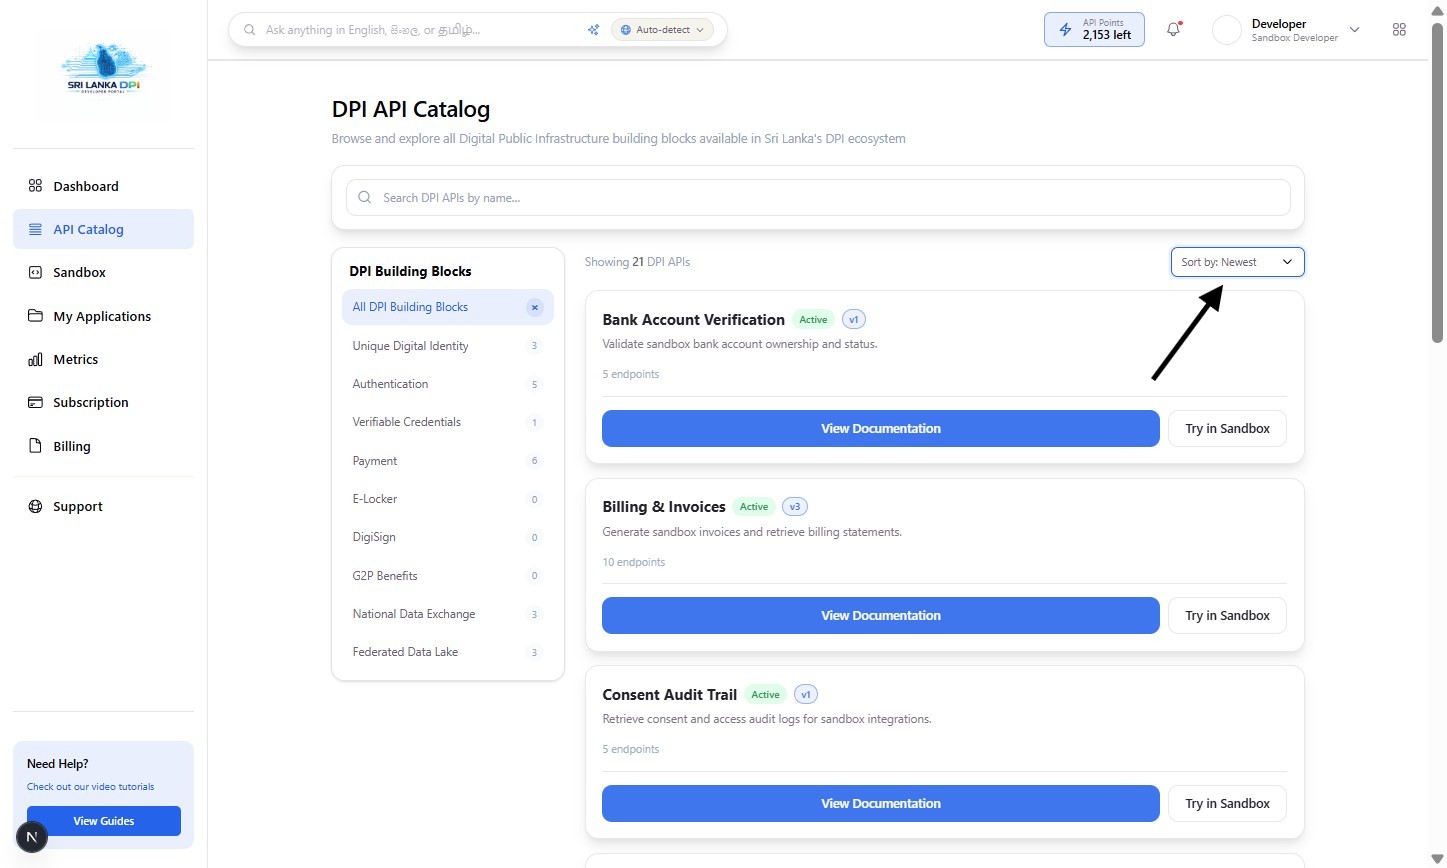
Task: Click the Billing document icon in sidebar
Action: (35, 446)
